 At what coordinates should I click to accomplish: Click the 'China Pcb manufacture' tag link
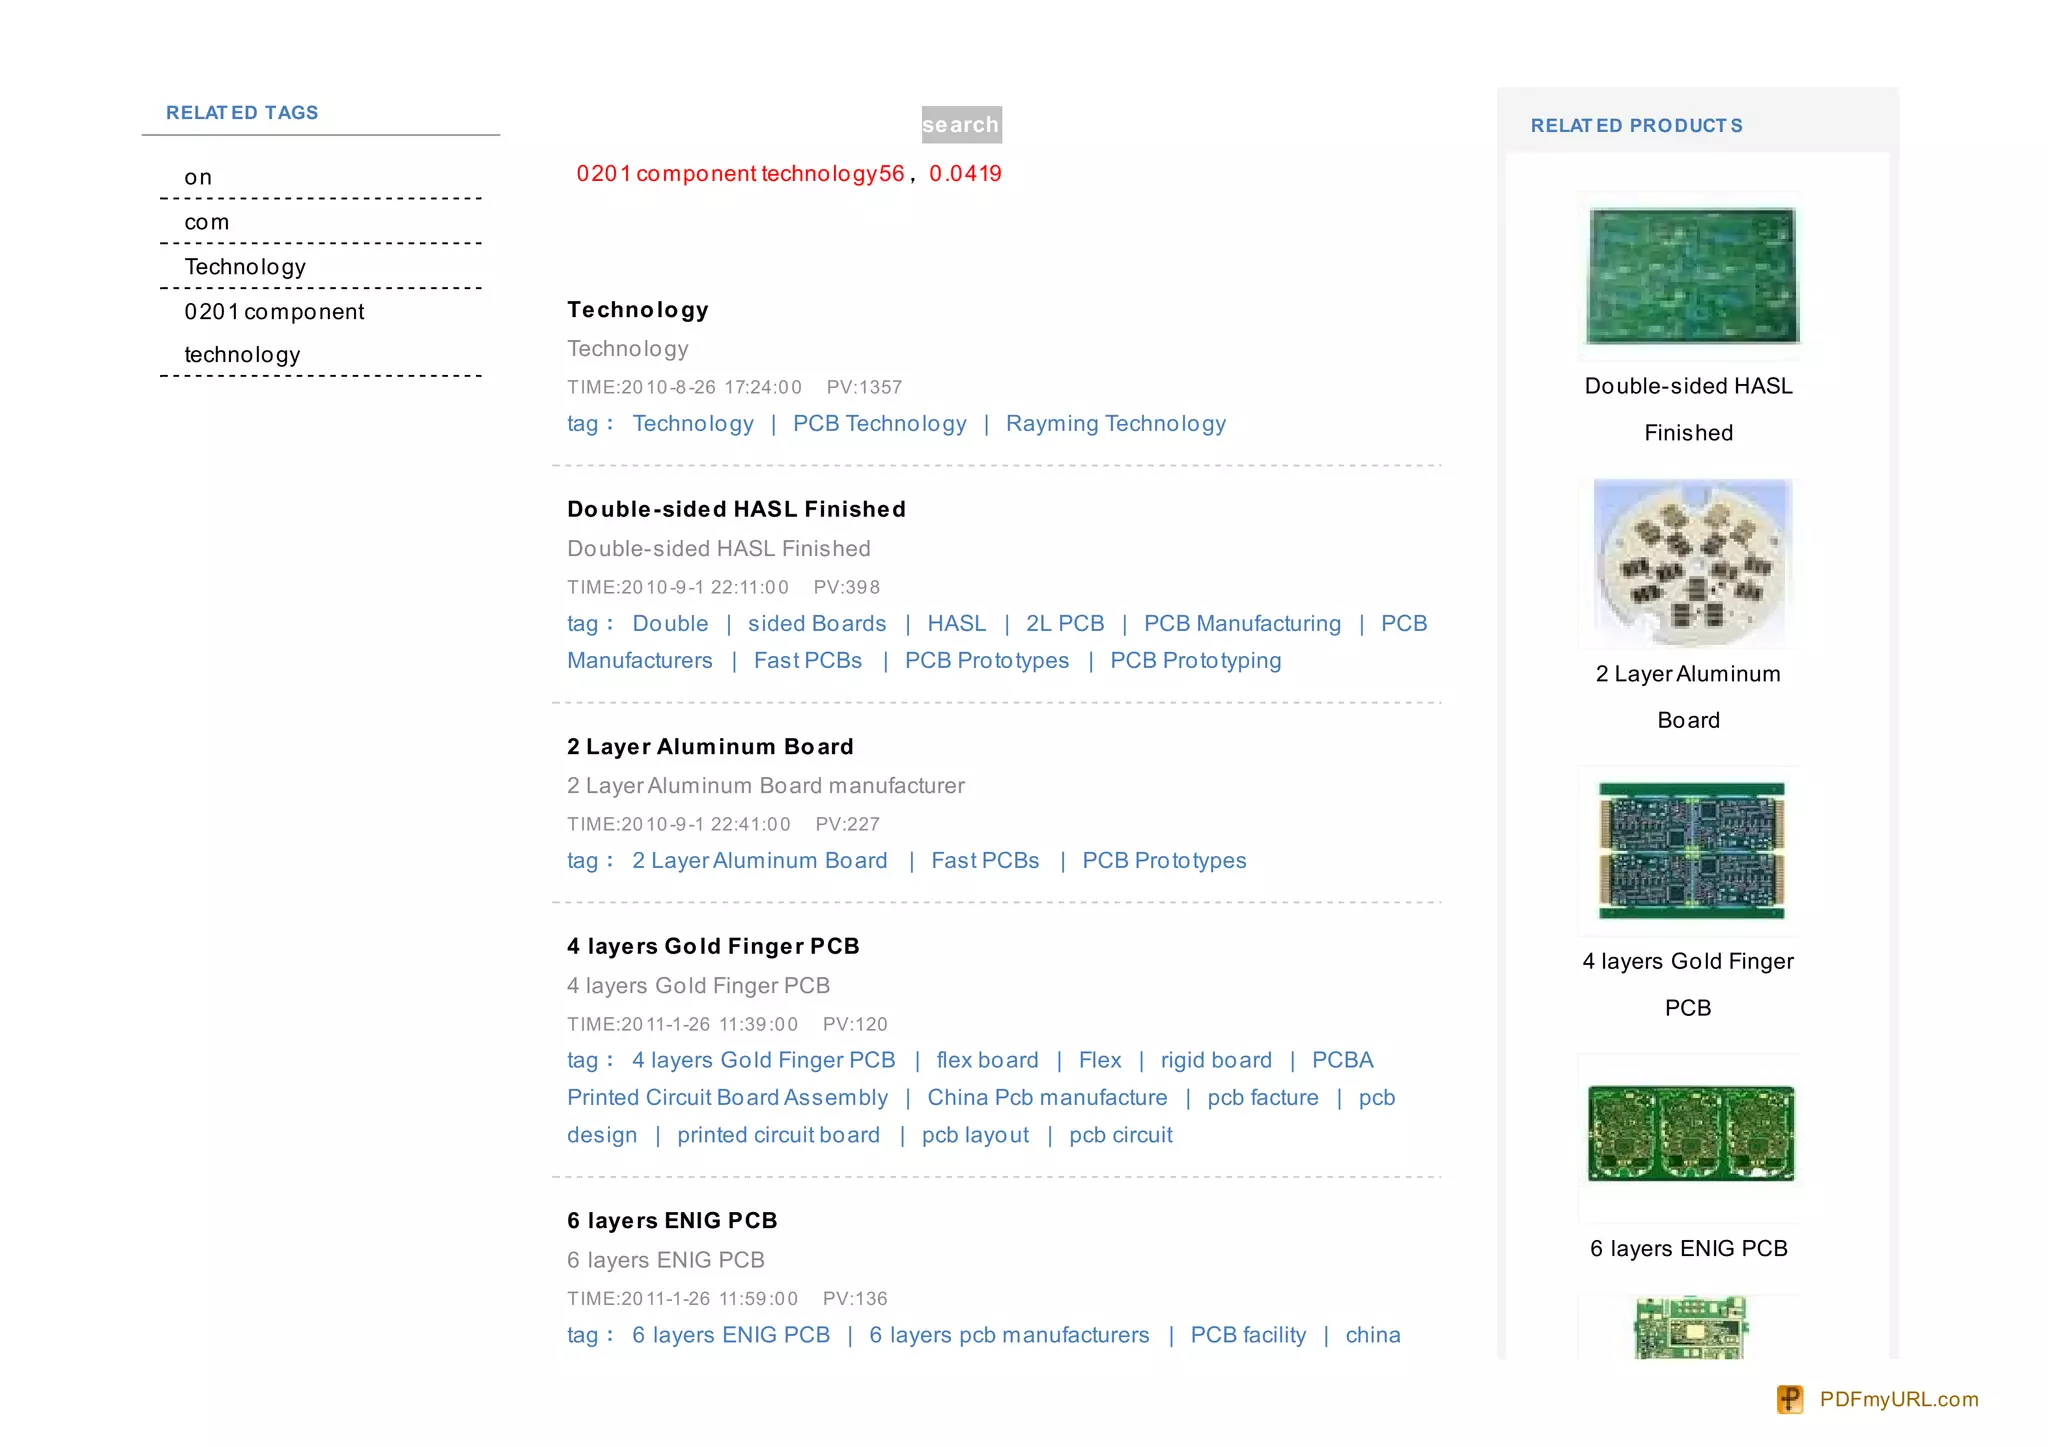click(1047, 1098)
